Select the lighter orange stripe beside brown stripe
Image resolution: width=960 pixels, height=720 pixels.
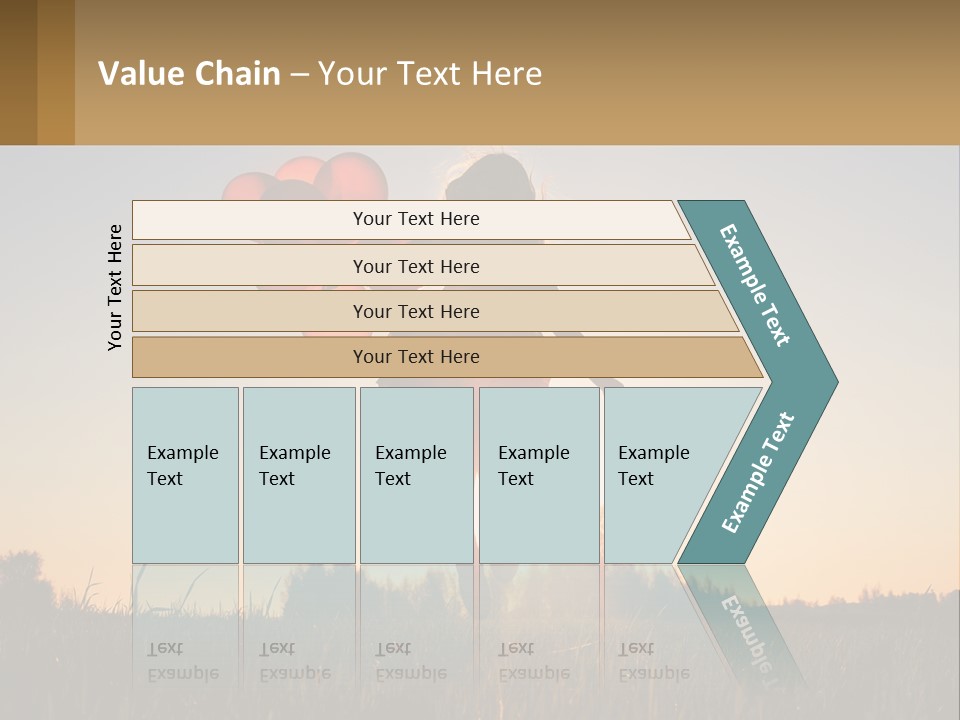pyautogui.click(x=55, y=72)
